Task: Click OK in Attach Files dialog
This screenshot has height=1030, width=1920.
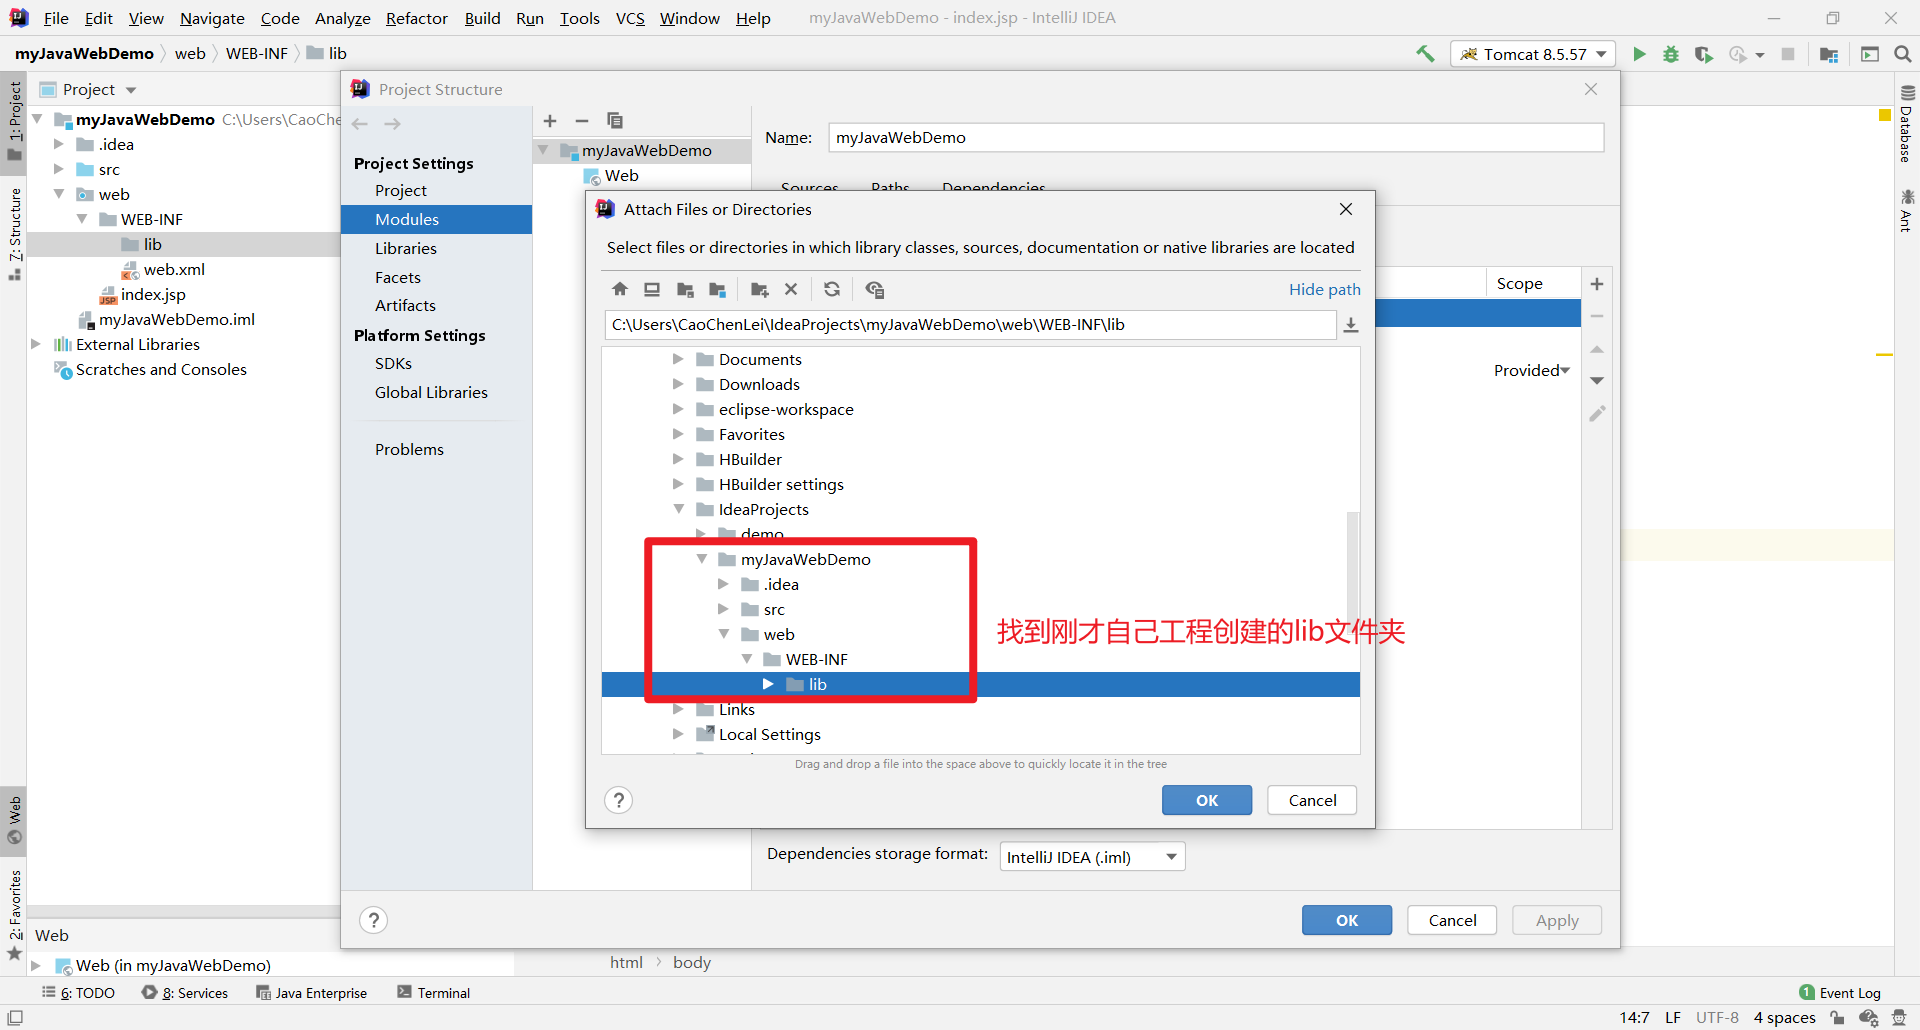Action: coord(1207,800)
